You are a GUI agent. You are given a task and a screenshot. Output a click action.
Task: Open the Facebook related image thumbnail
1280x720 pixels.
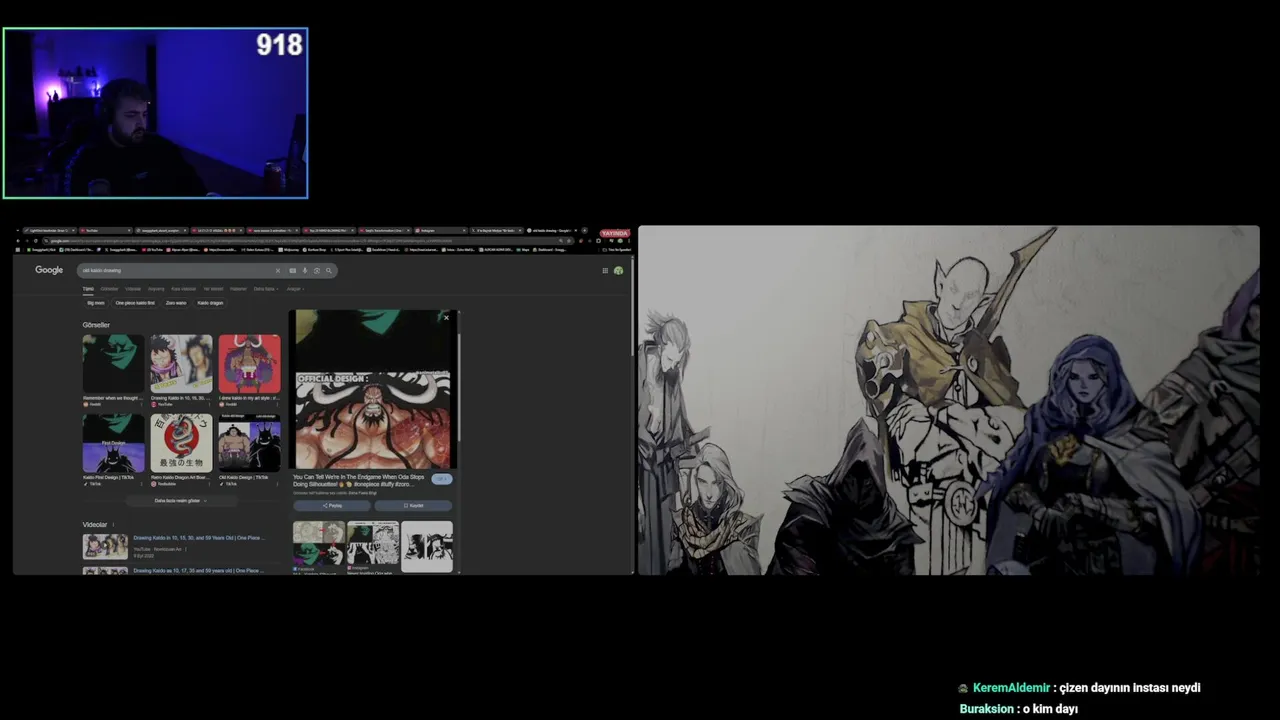coord(318,544)
